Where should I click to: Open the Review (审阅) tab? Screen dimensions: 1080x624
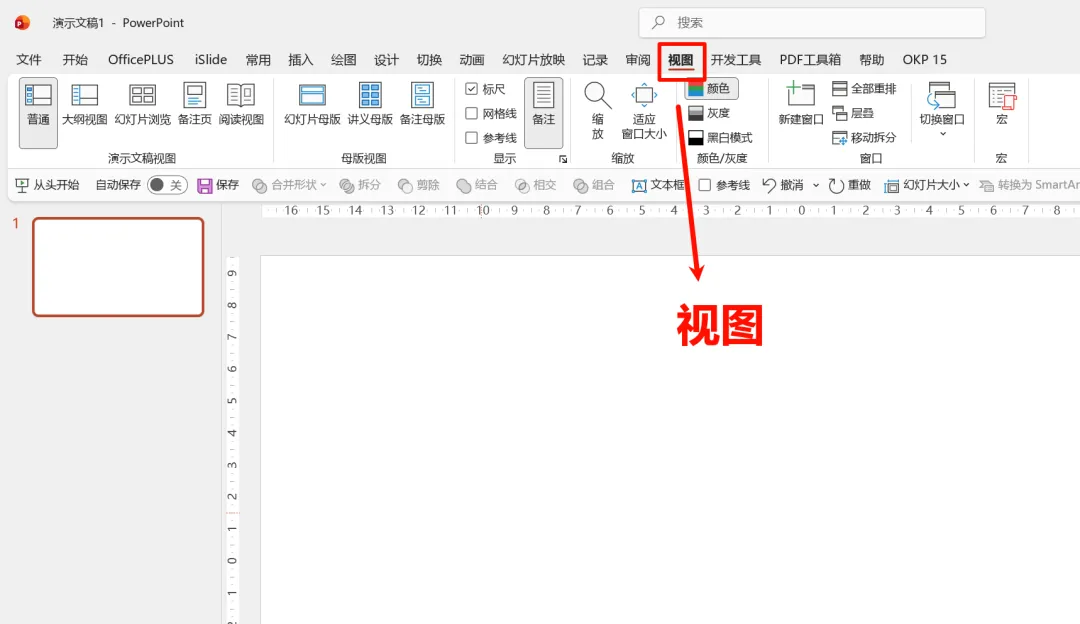(x=638, y=60)
